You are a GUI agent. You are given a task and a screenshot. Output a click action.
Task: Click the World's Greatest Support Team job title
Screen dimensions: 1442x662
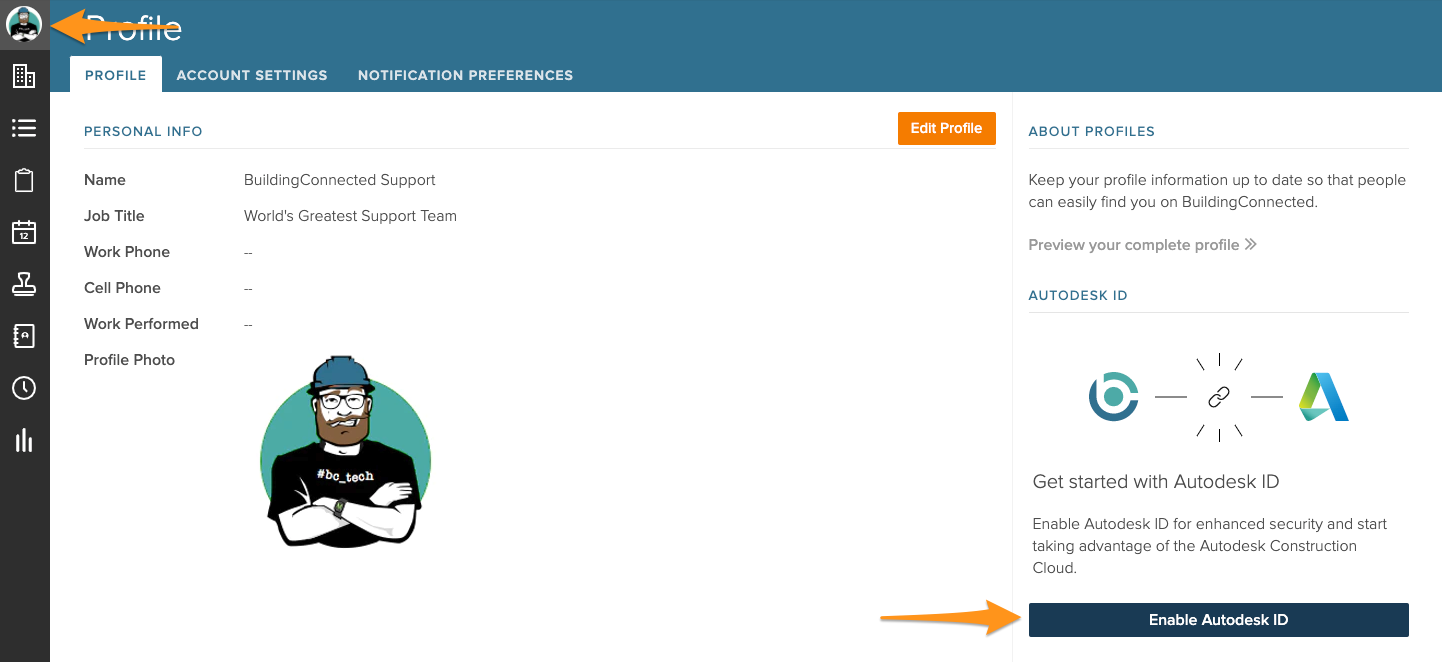tap(350, 216)
